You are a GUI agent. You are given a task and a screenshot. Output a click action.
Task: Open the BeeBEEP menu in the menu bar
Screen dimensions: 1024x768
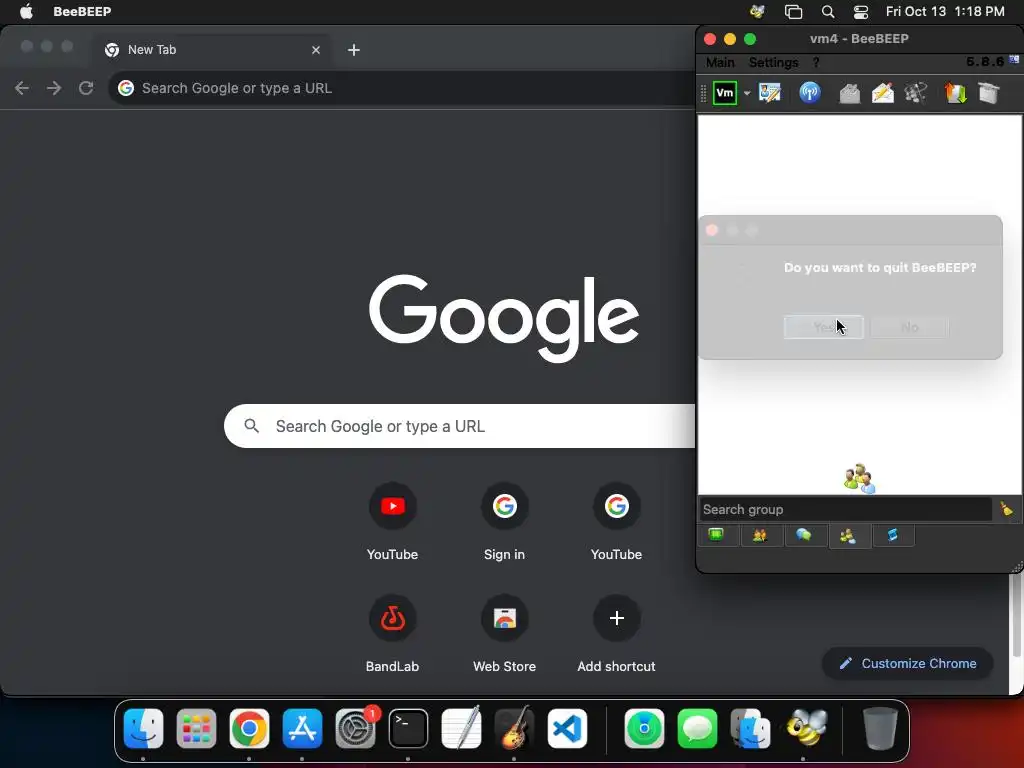point(82,12)
